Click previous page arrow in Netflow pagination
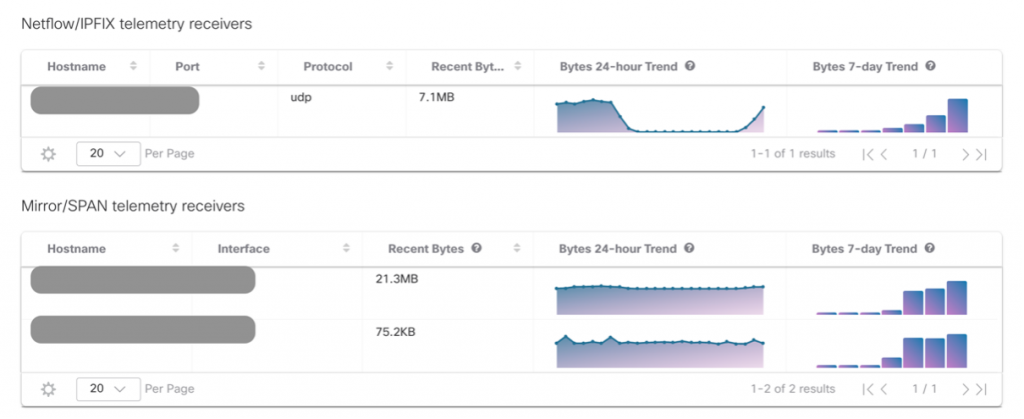This screenshot has width=1024, height=419. point(884,154)
